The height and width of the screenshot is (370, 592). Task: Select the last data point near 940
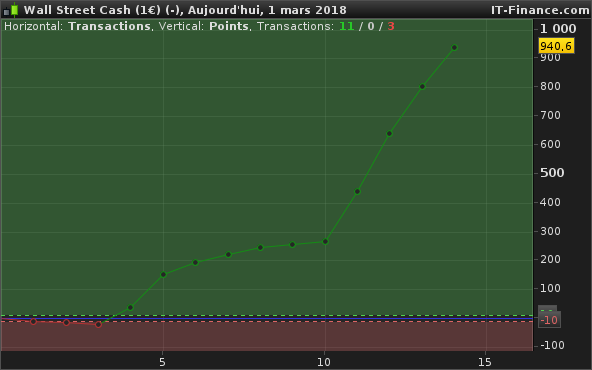point(455,48)
